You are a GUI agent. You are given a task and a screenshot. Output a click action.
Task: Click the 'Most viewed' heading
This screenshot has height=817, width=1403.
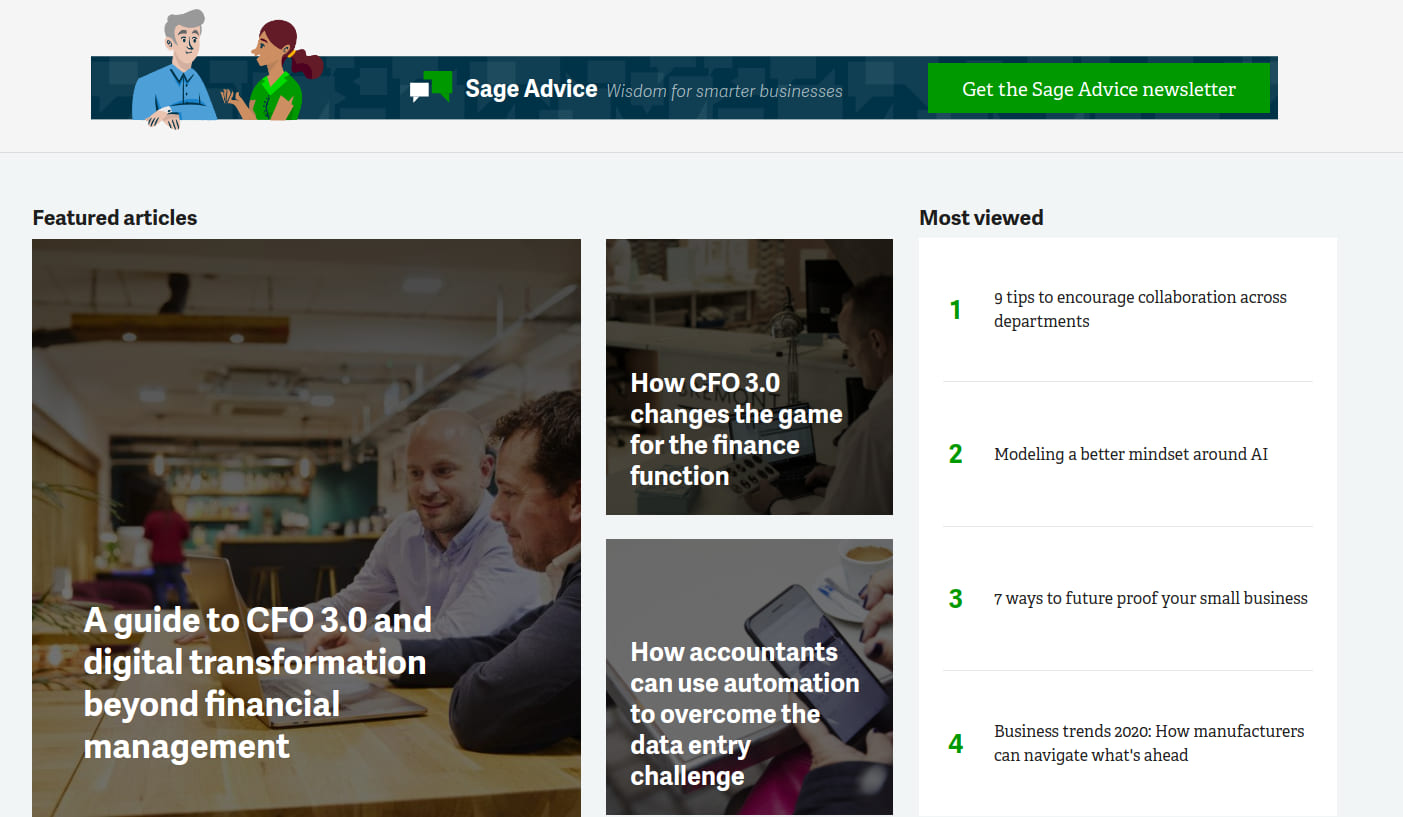(981, 218)
